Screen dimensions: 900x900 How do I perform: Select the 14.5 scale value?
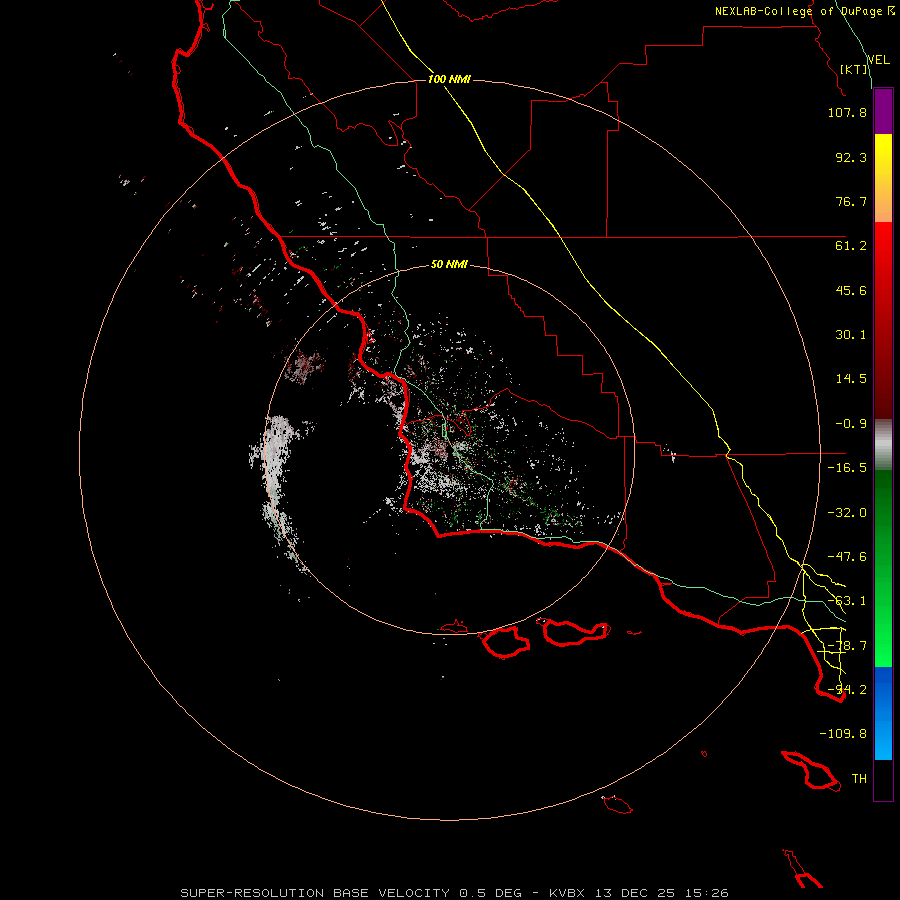point(851,379)
